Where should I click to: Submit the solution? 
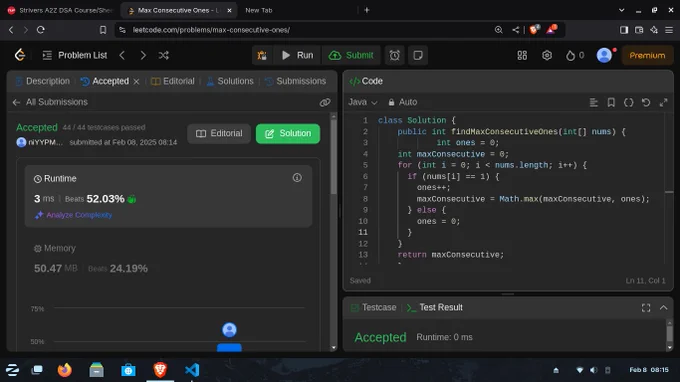[351, 56]
